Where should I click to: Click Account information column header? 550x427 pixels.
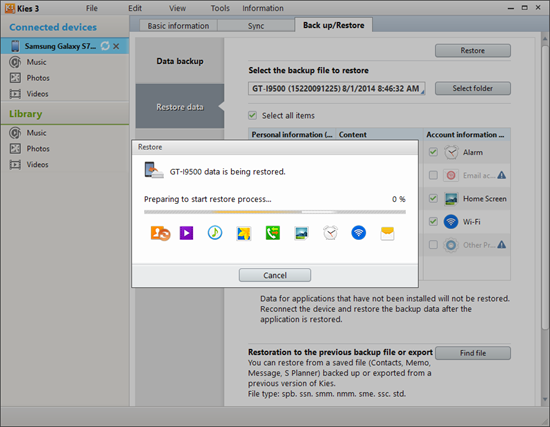click(467, 134)
